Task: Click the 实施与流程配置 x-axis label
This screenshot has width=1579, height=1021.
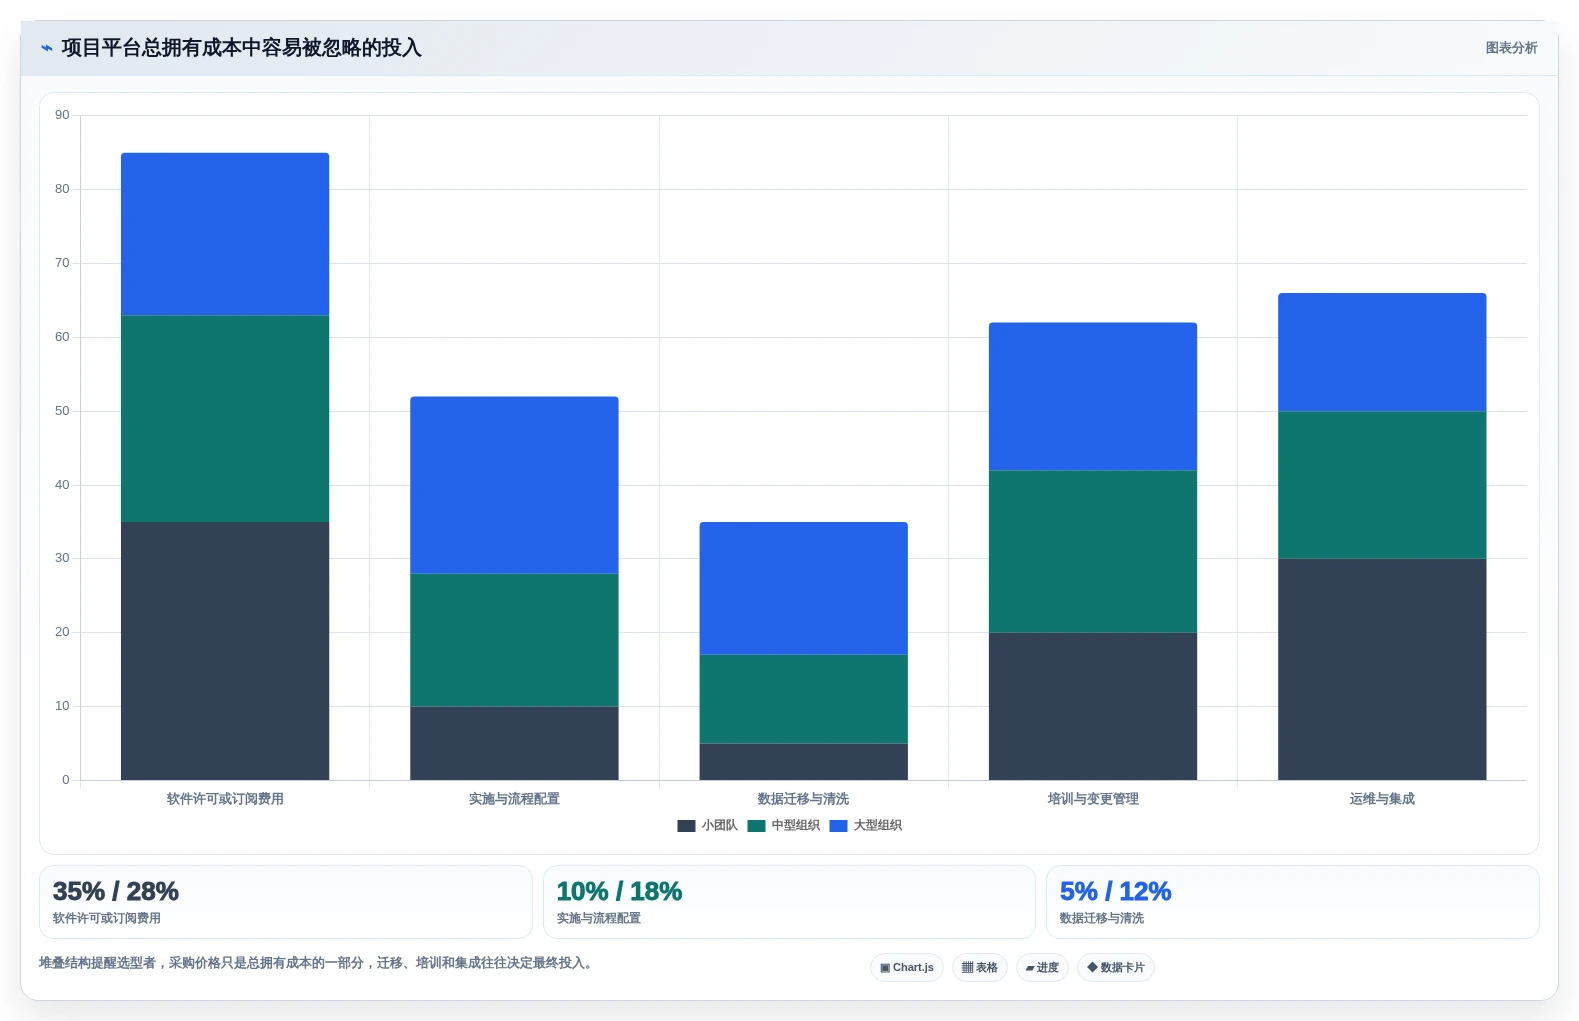Action: click(x=514, y=799)
